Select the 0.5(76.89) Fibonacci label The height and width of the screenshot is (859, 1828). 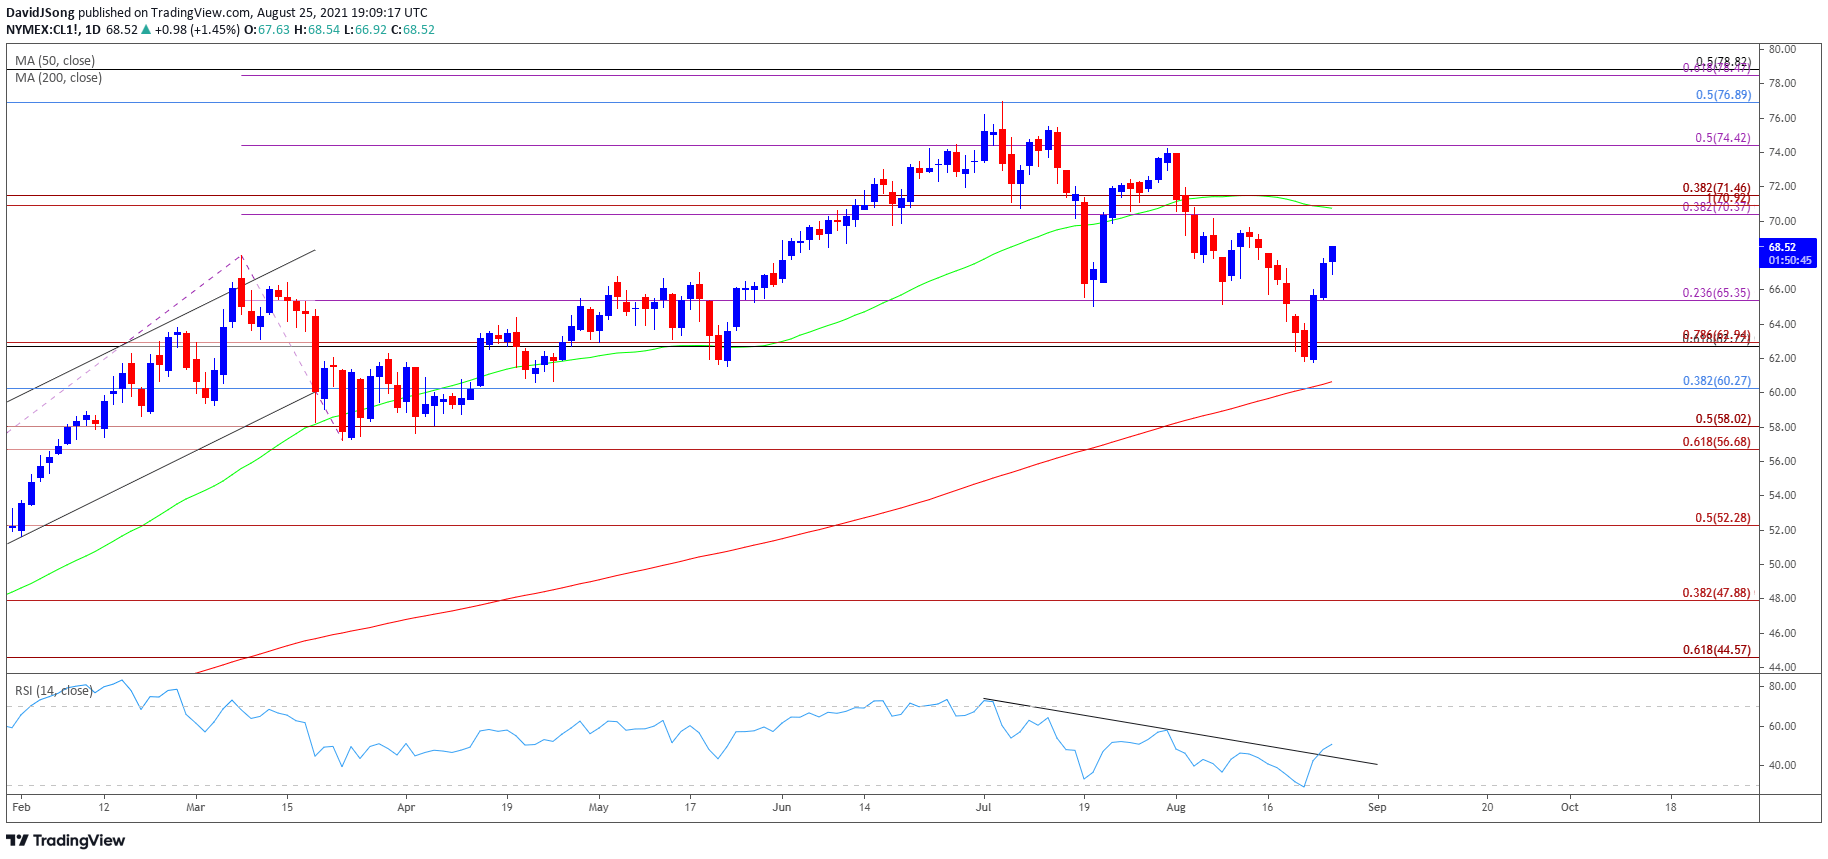(1723, 95)
